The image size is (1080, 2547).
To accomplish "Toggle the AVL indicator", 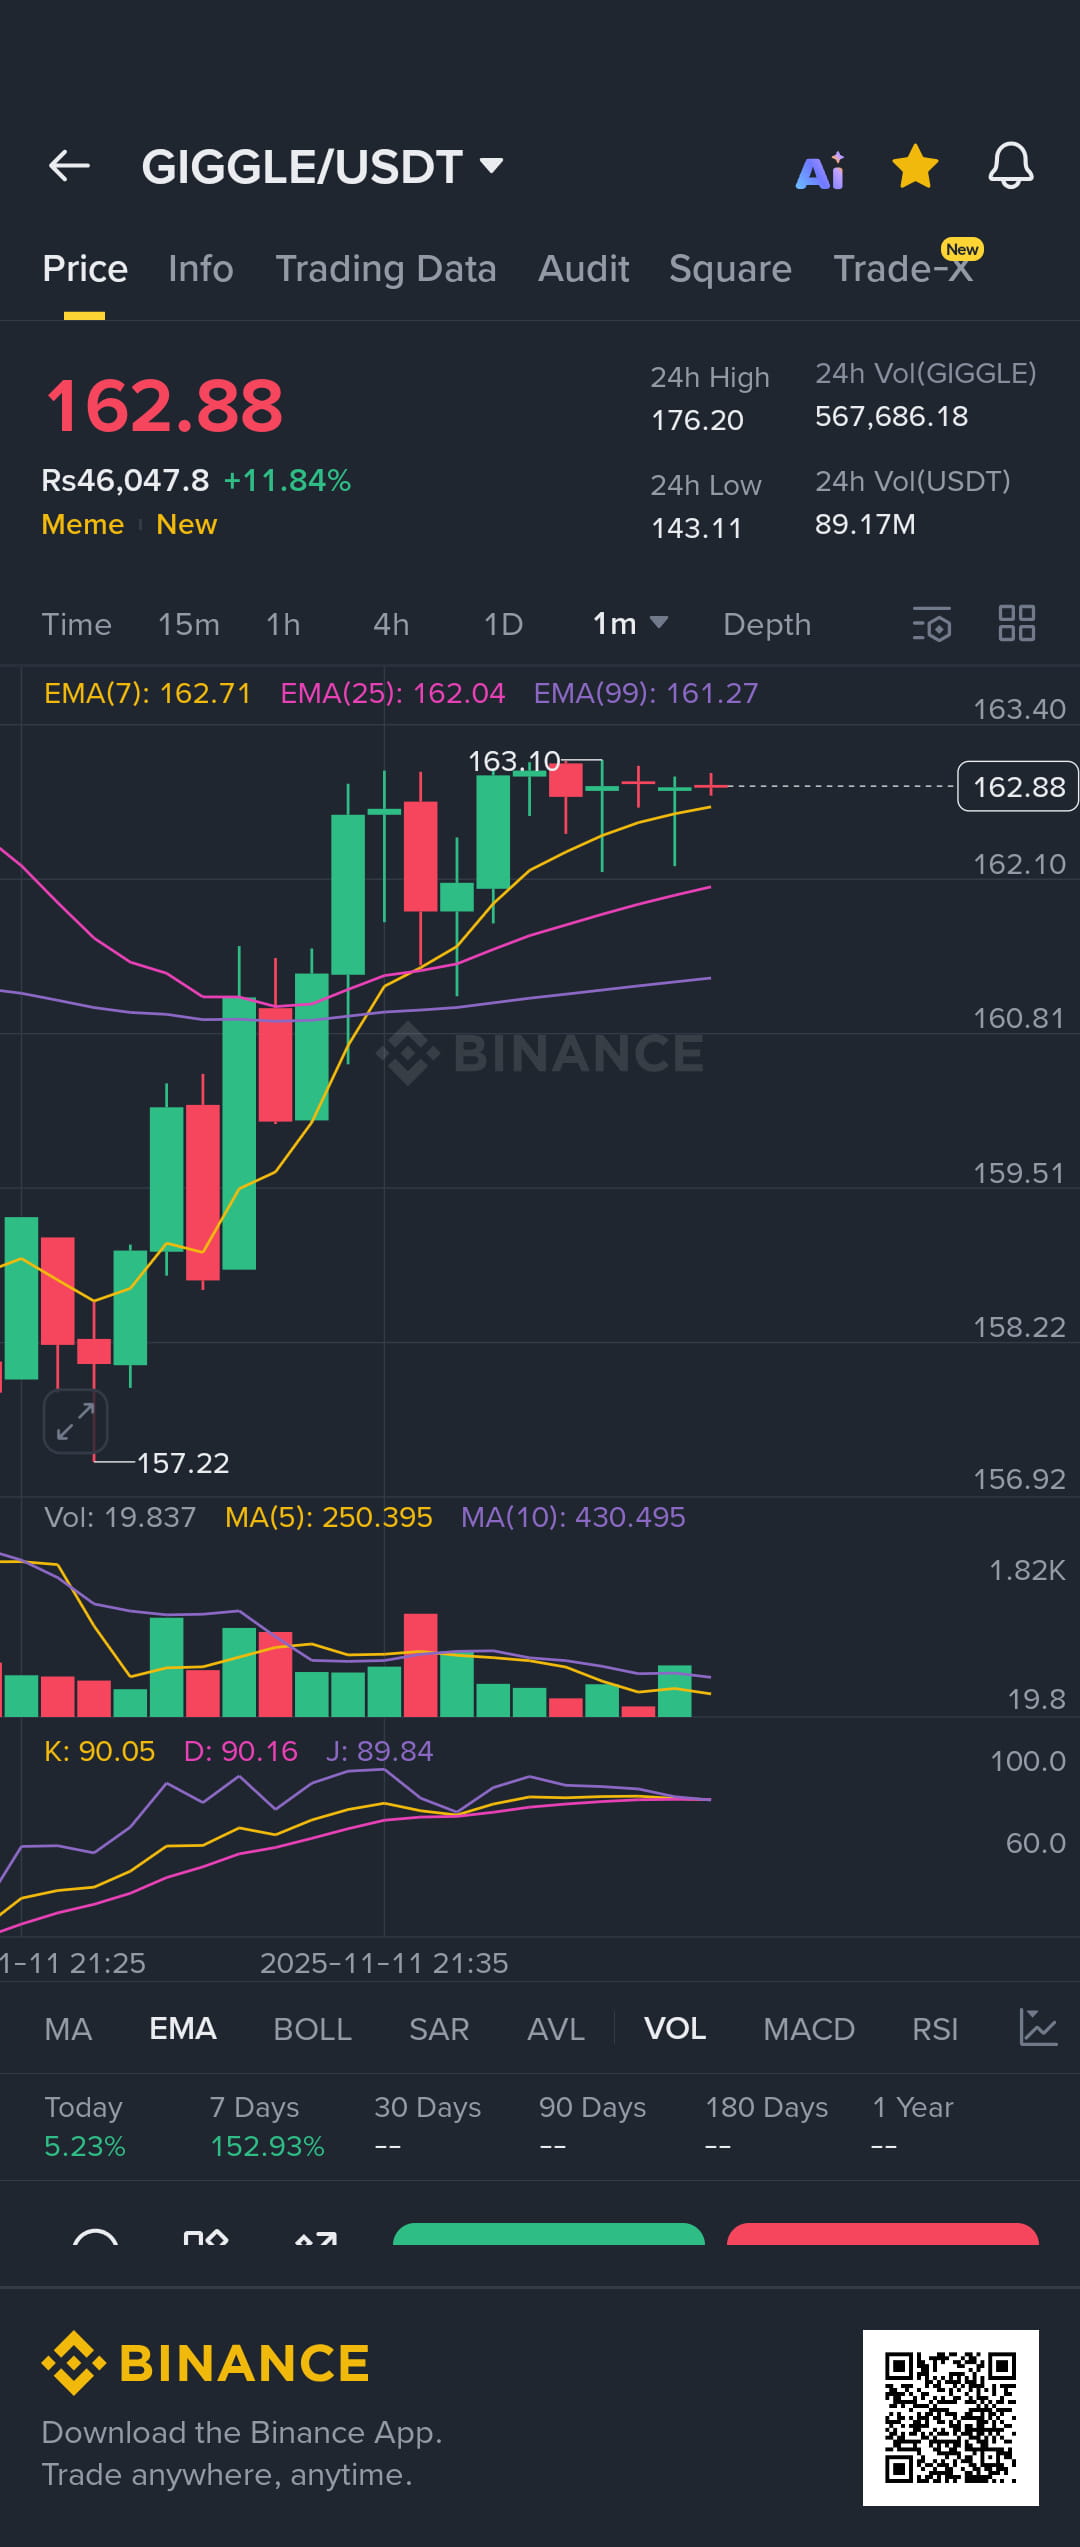I will pos(556,2028).
